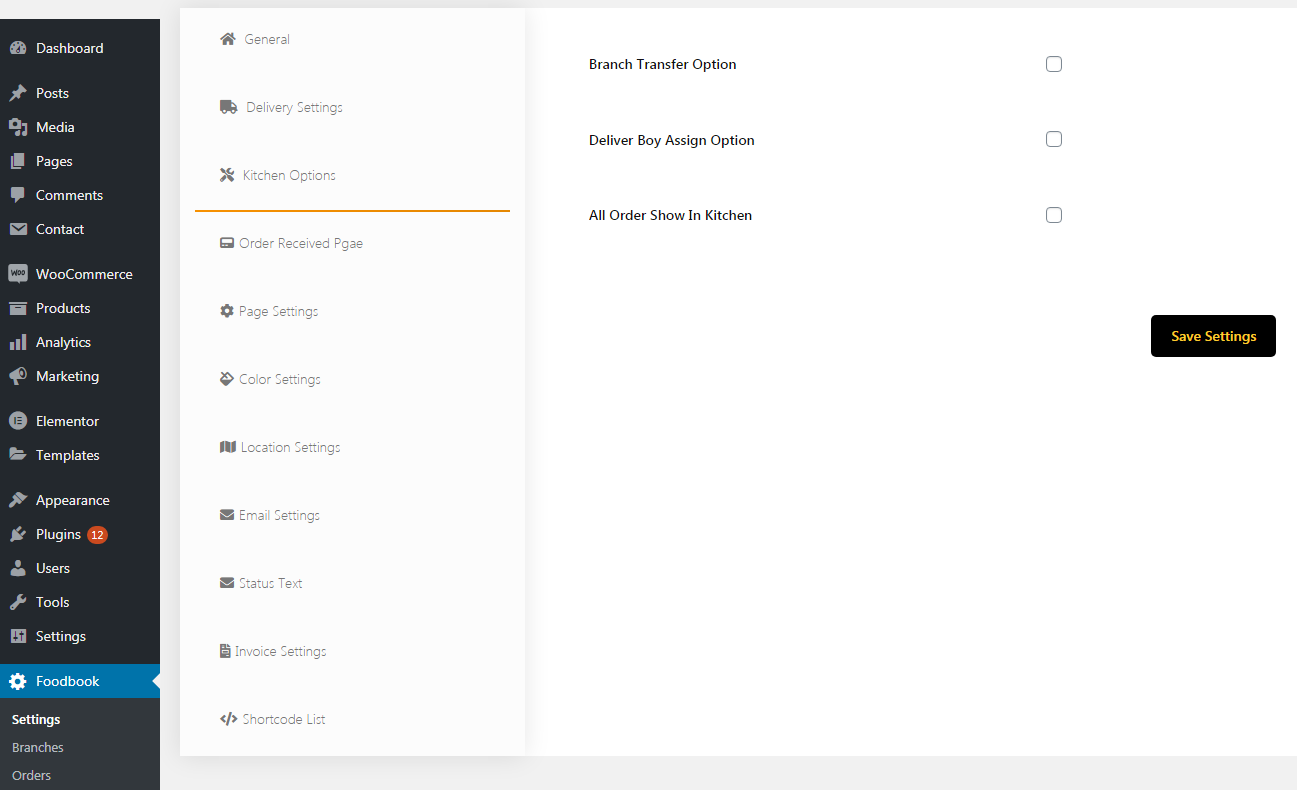Click the gear icon for Page Settings
Image resolution: width=1297 pixels, height=790 pixels.
tap(227, 311)
